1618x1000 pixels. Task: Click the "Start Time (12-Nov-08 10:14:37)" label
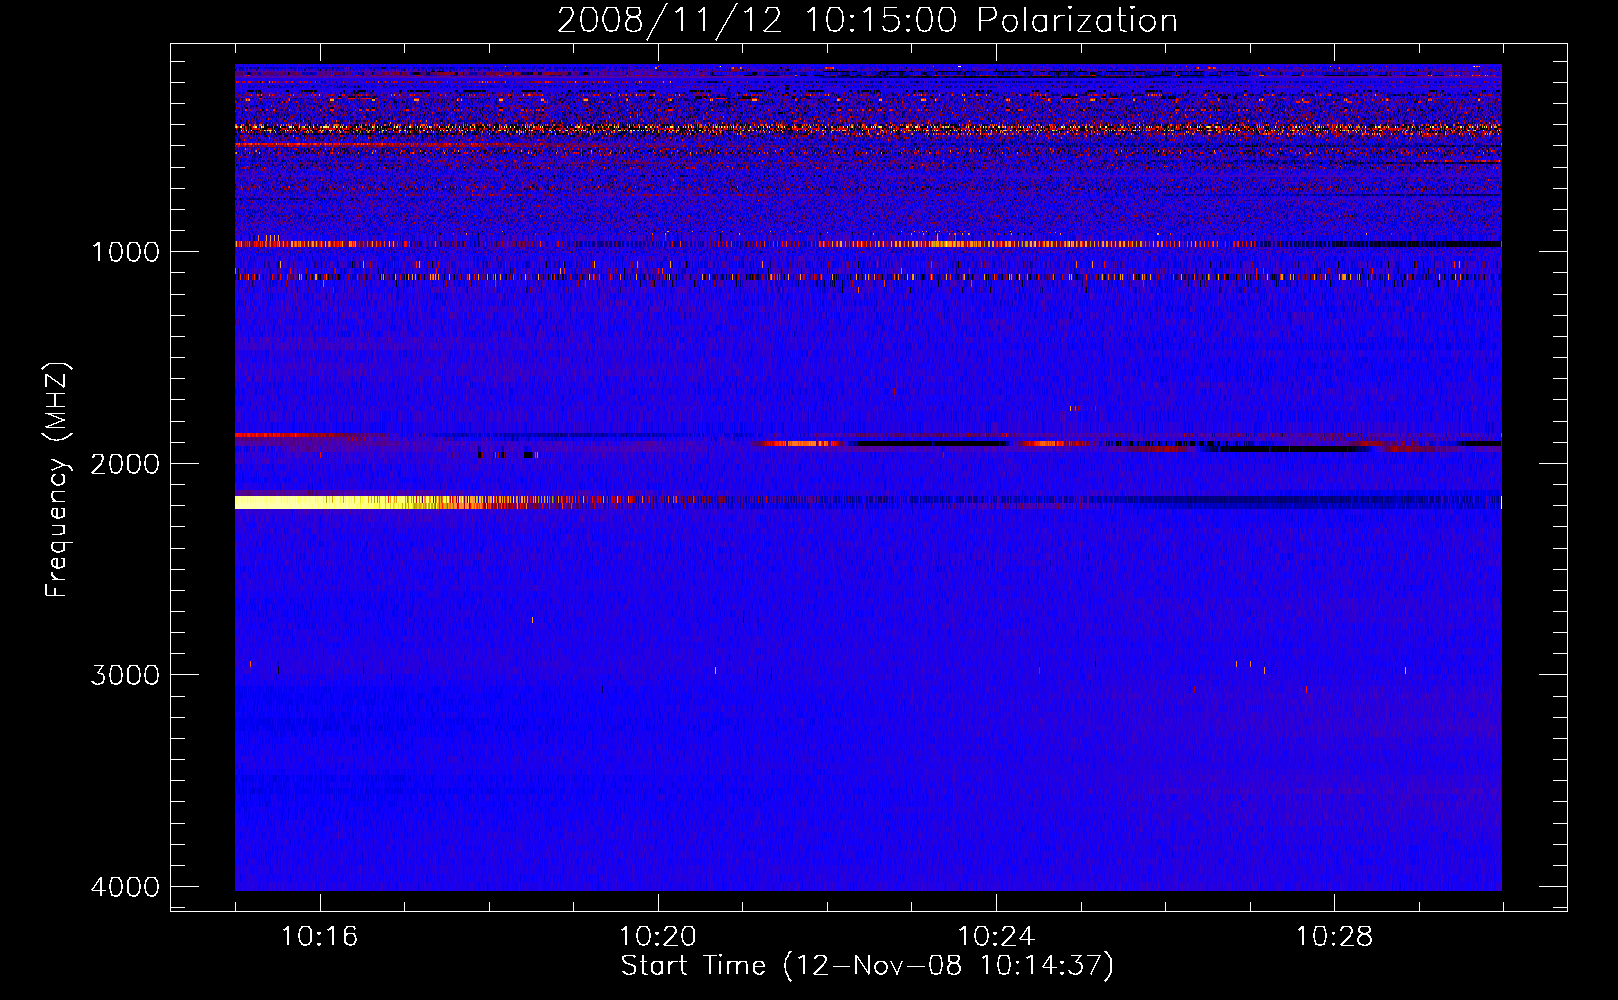click(867, 966)
